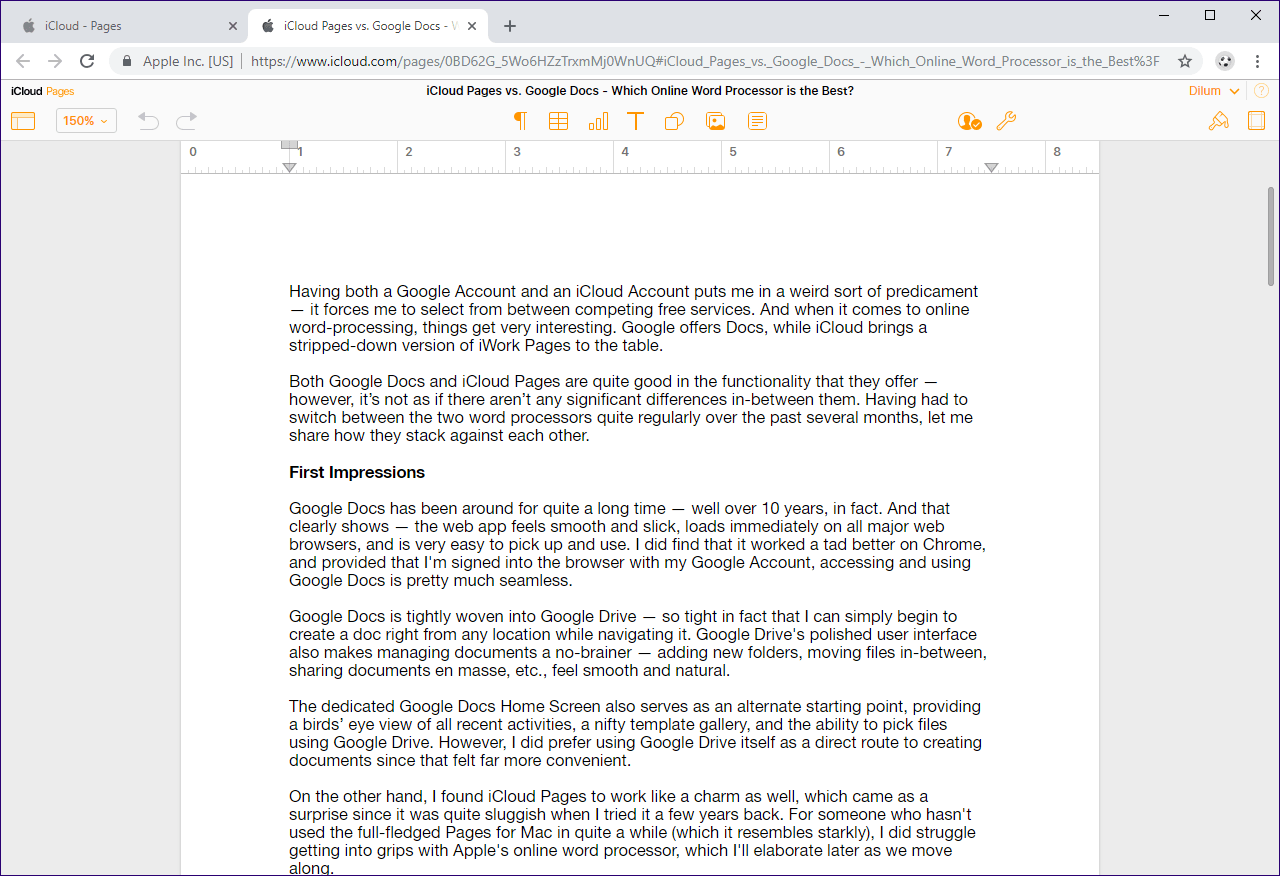The width and height of the screenshot is (1280, 876).
Task: Click the left margin marker on the ruler
Action: (x=289, y=167)
